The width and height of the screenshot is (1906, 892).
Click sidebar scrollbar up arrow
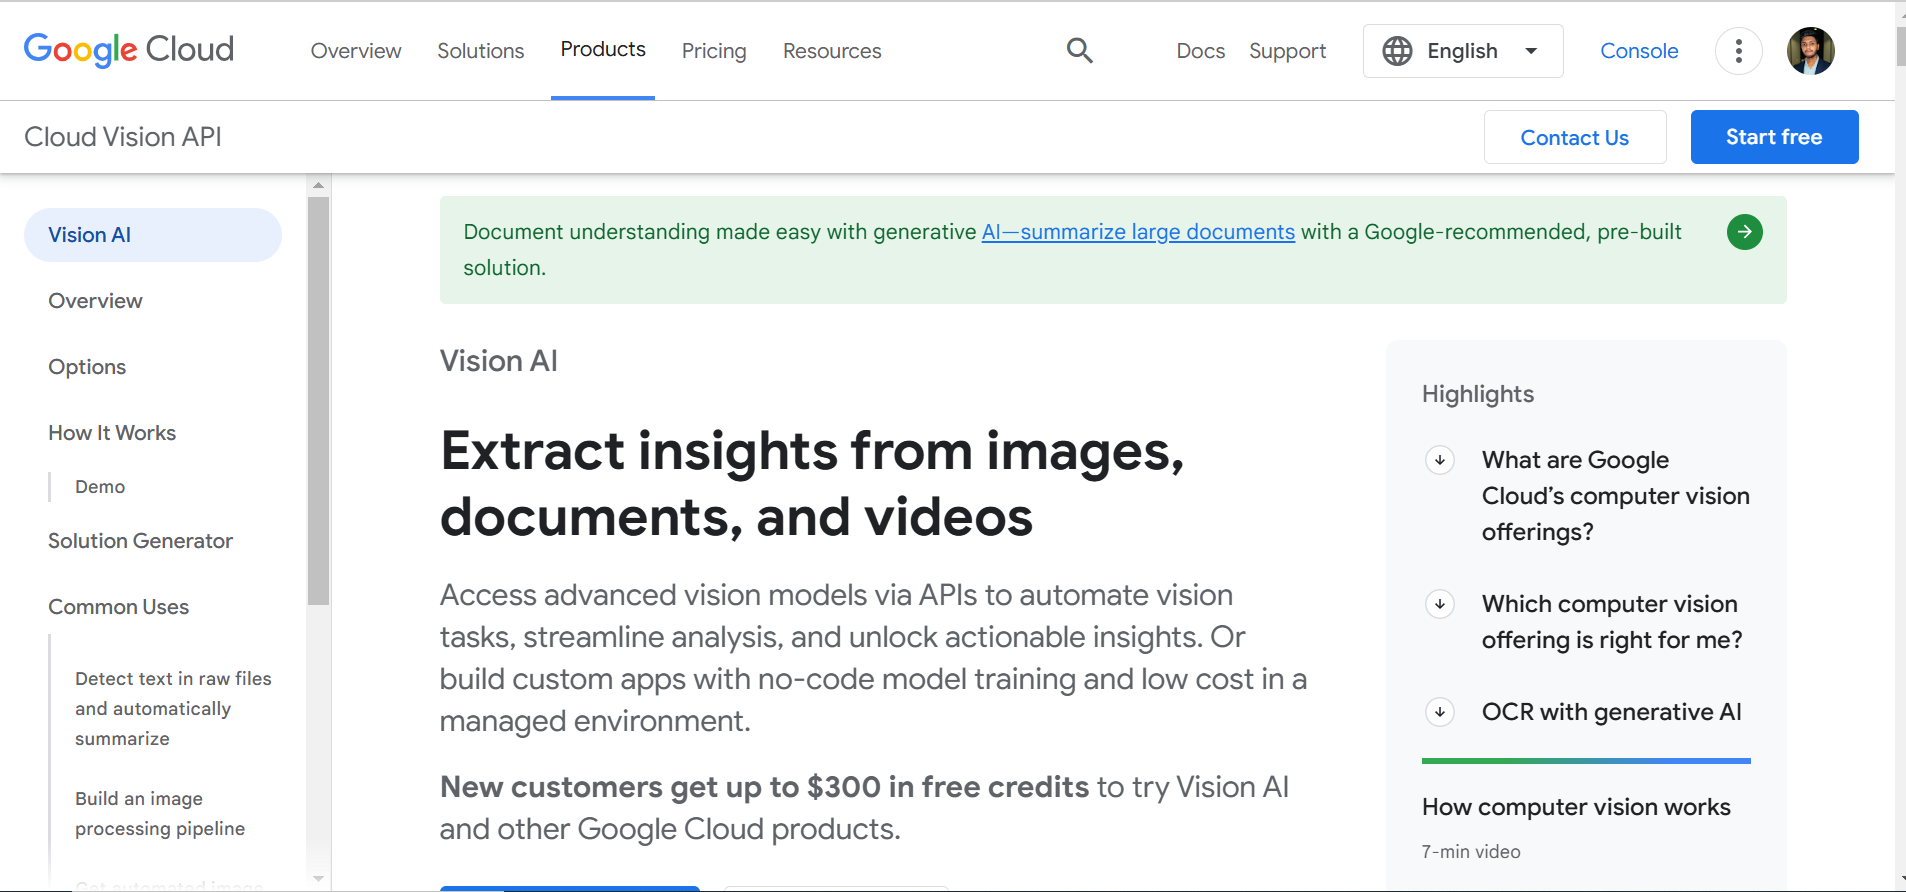(318, 185)
